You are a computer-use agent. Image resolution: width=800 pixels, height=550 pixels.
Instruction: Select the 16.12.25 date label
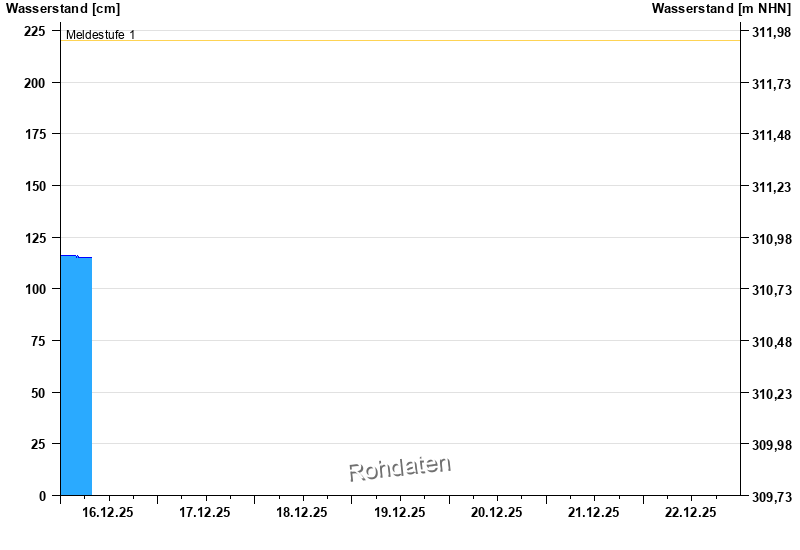pos(108,512)
